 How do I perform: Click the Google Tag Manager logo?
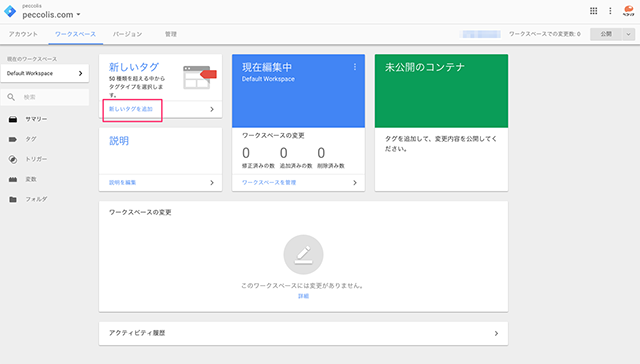[10, 11]
